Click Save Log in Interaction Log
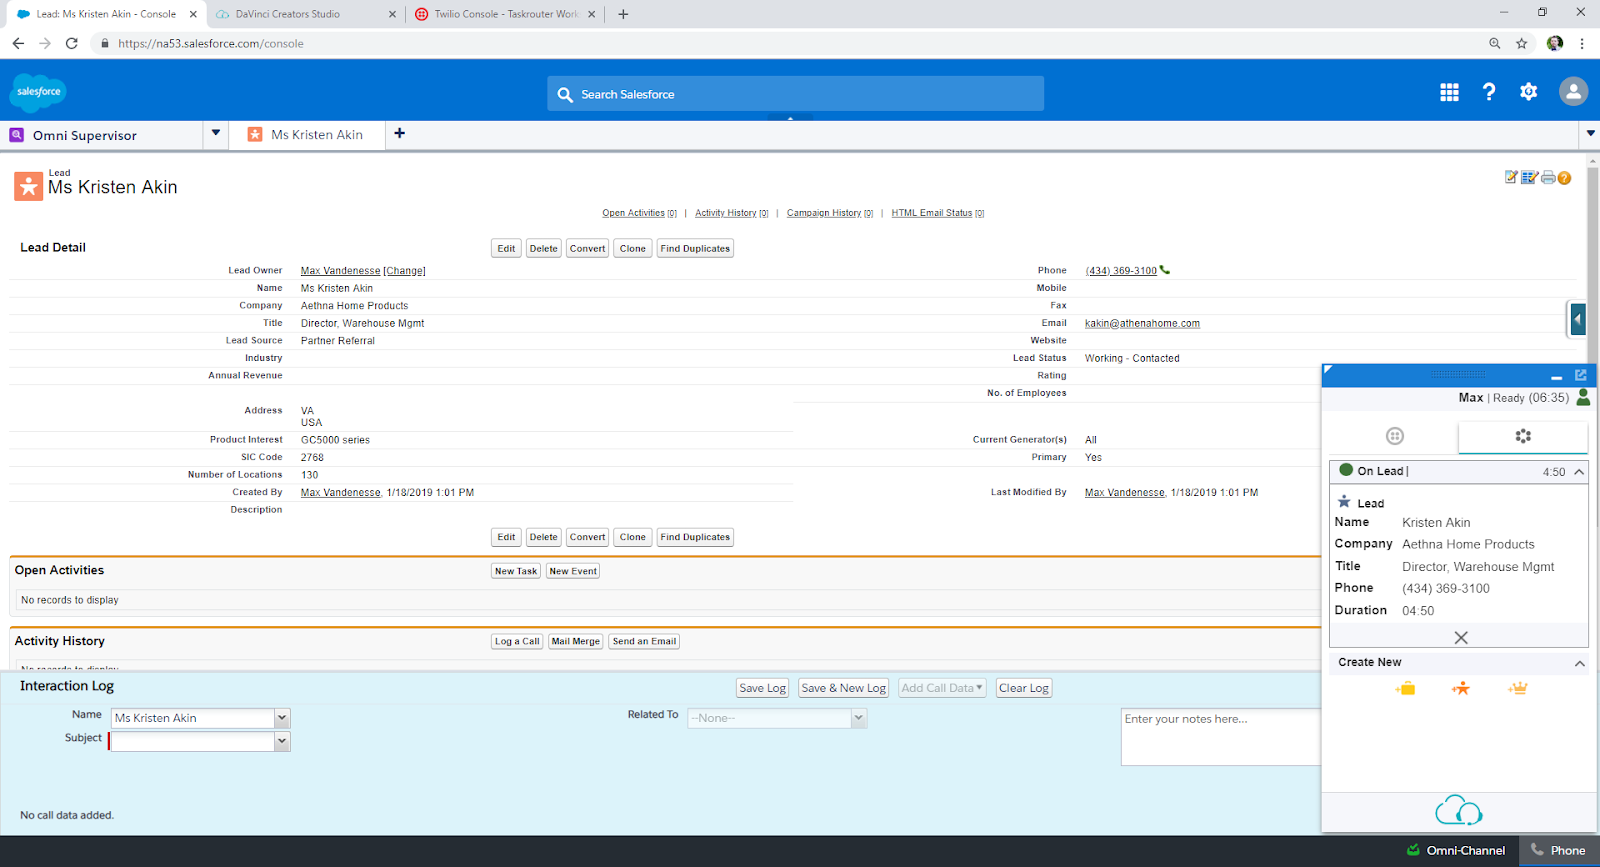This screenshot has height=867, width=1600. click(763, 688)
